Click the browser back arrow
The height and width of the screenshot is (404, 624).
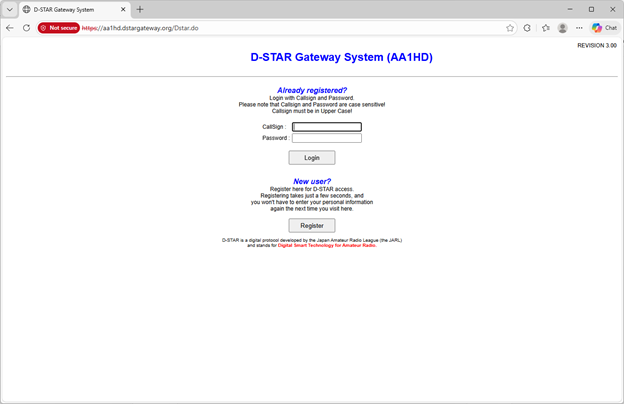click(x=10, y=28)
